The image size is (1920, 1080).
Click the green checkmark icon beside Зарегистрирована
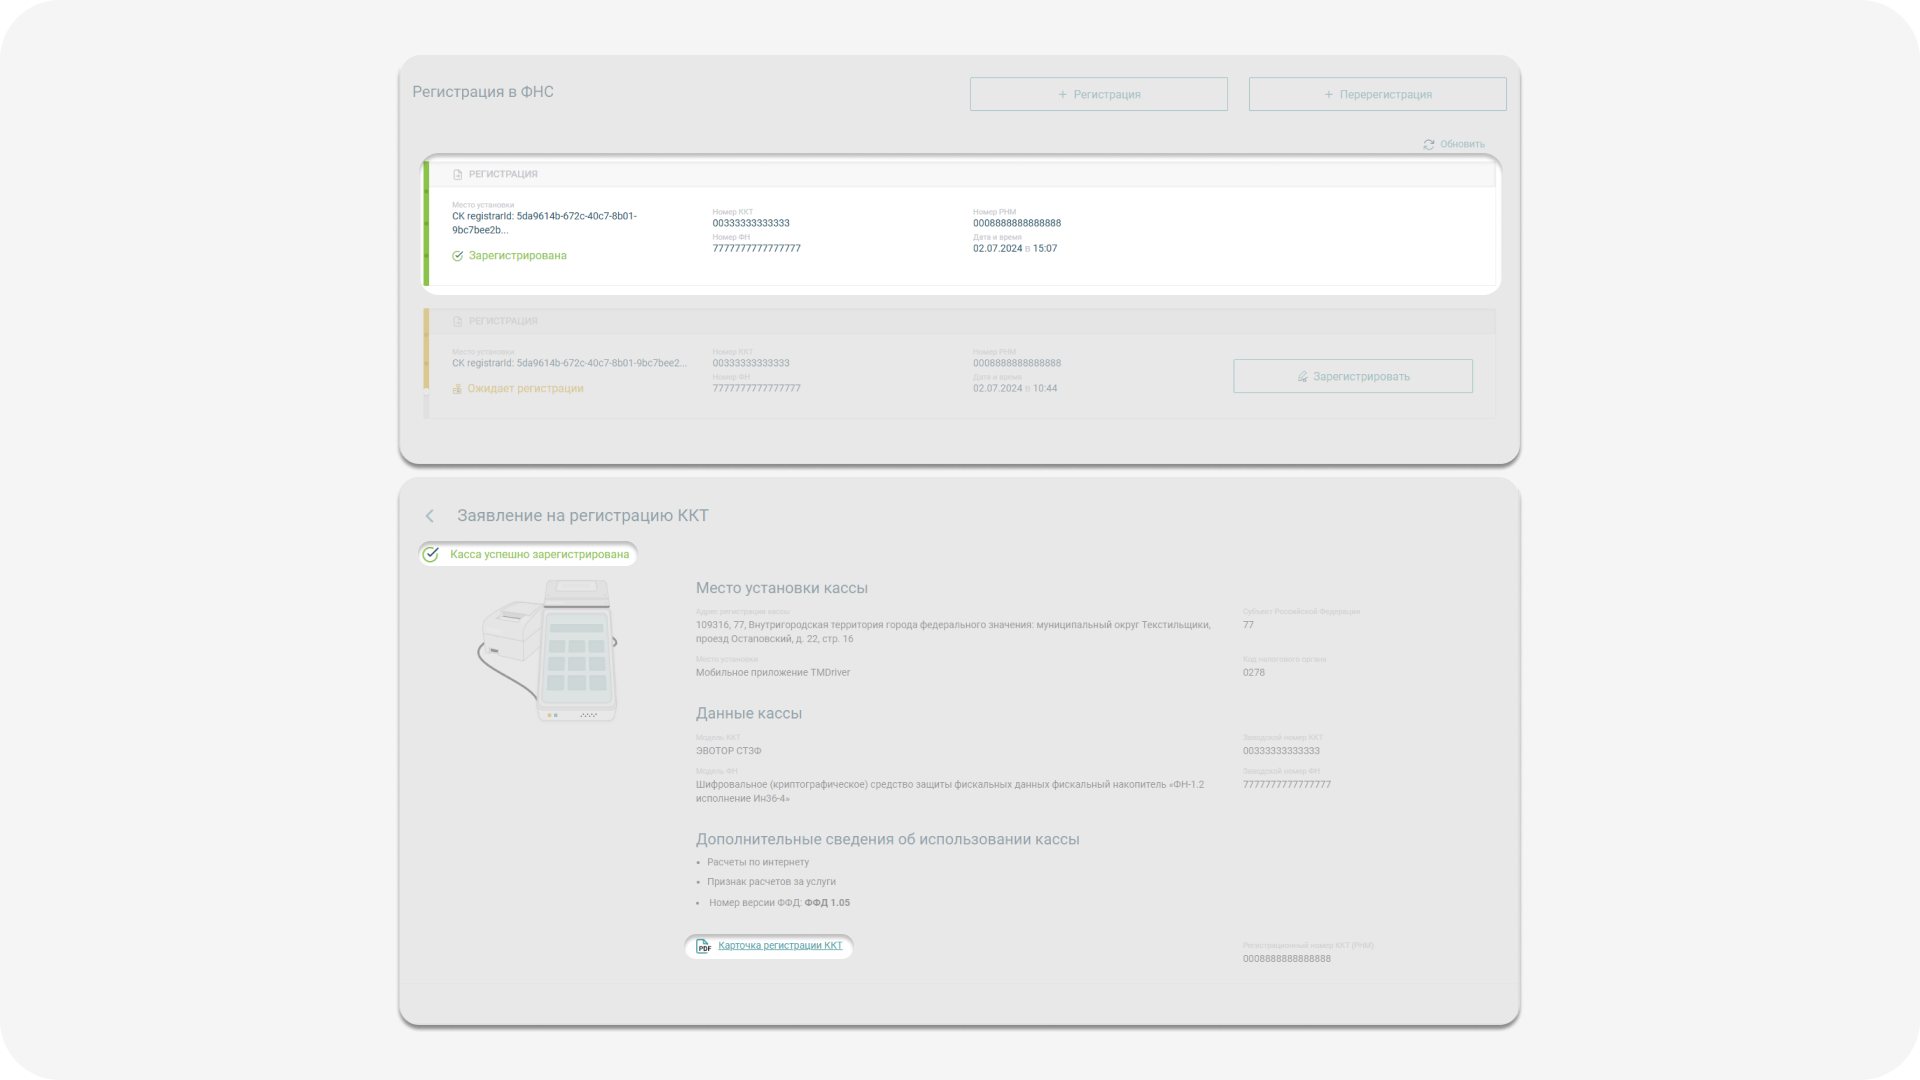tap(458, 256)
